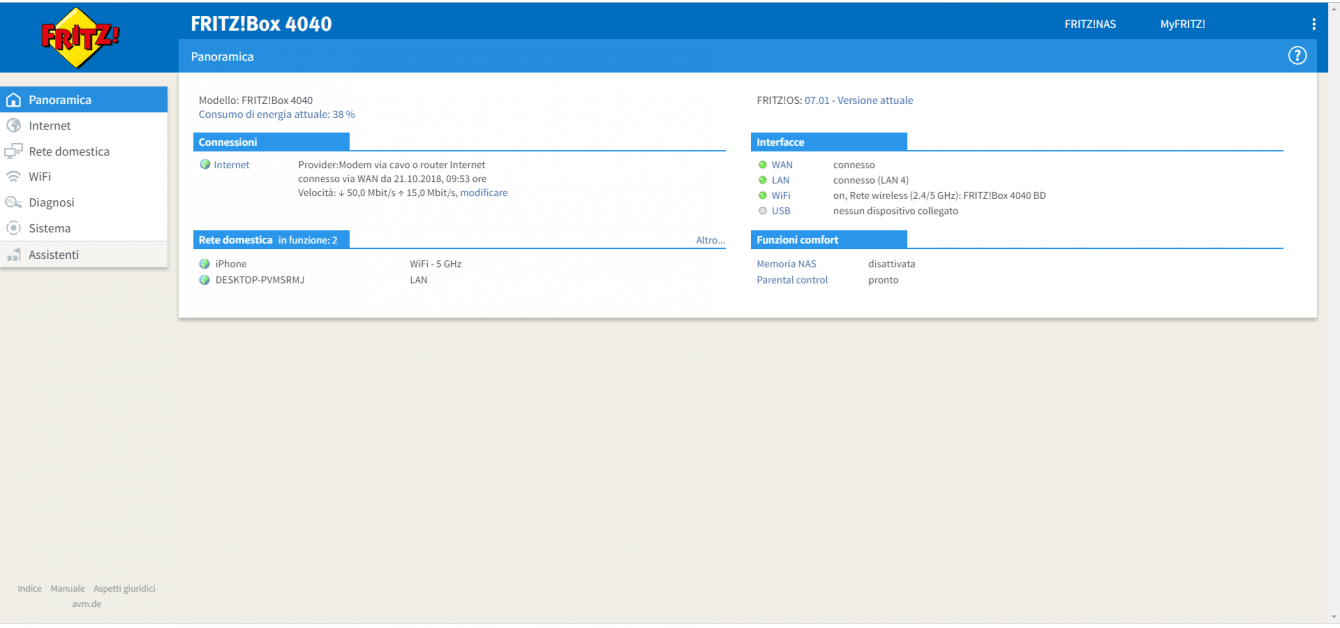Open the Altro... link in Rete domestica

tap(710, 240)
